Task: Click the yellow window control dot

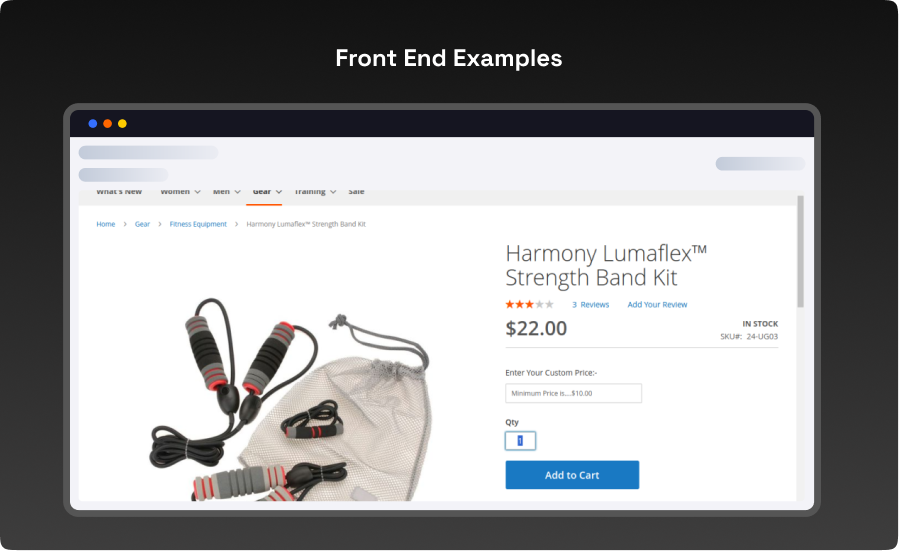Action: point(122,123)
